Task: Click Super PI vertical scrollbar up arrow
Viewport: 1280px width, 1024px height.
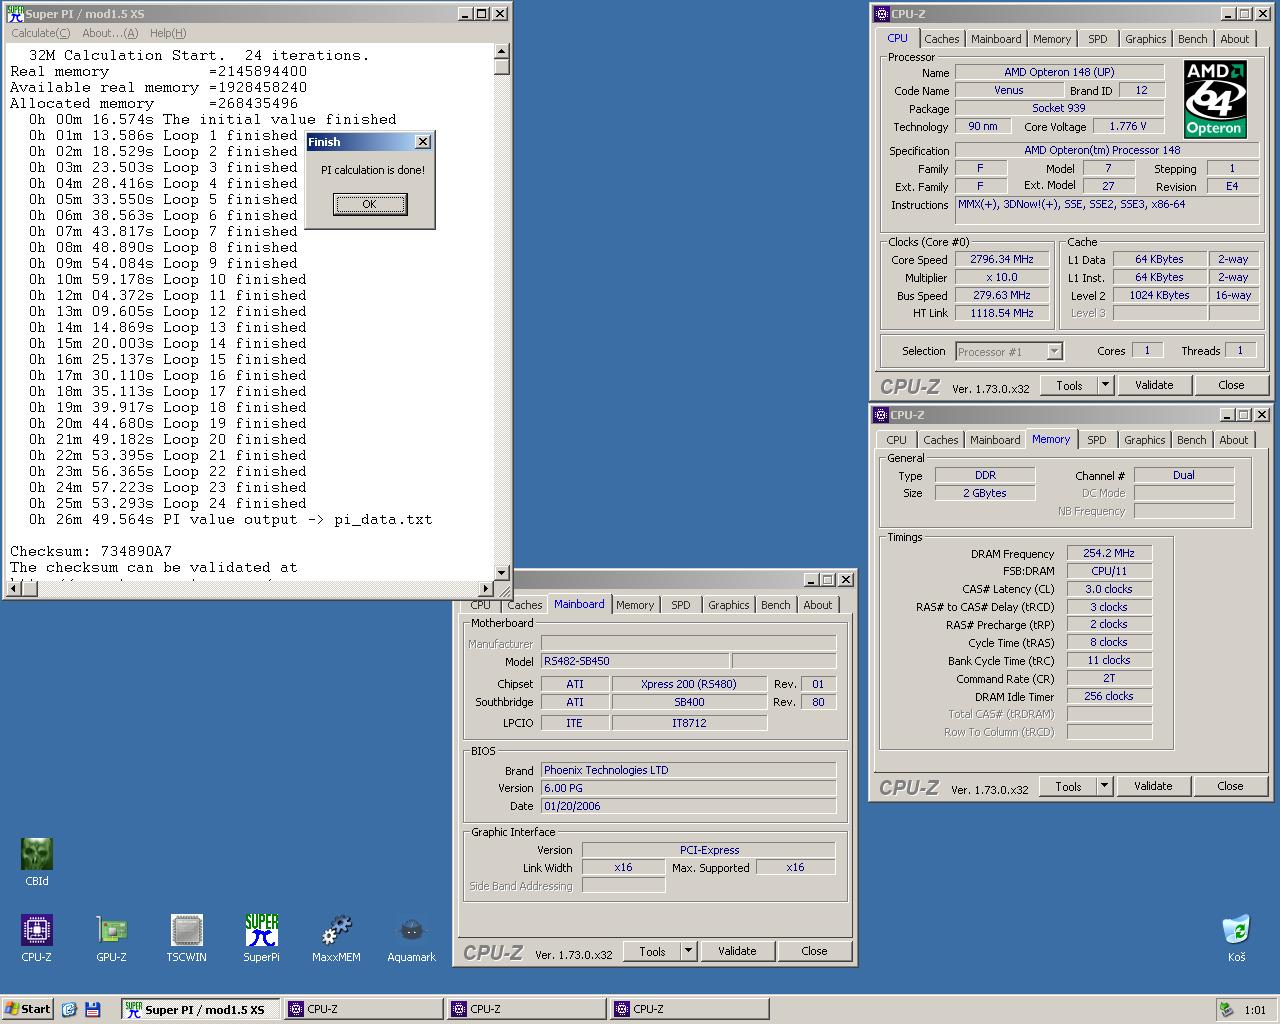Action: tap(502, 51)
